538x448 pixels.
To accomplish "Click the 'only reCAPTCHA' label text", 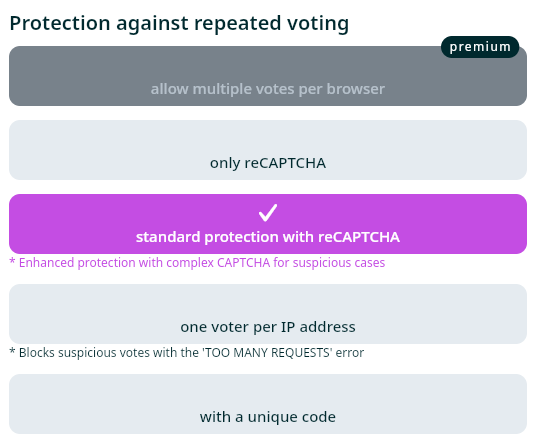I will (x=268, y=163).
